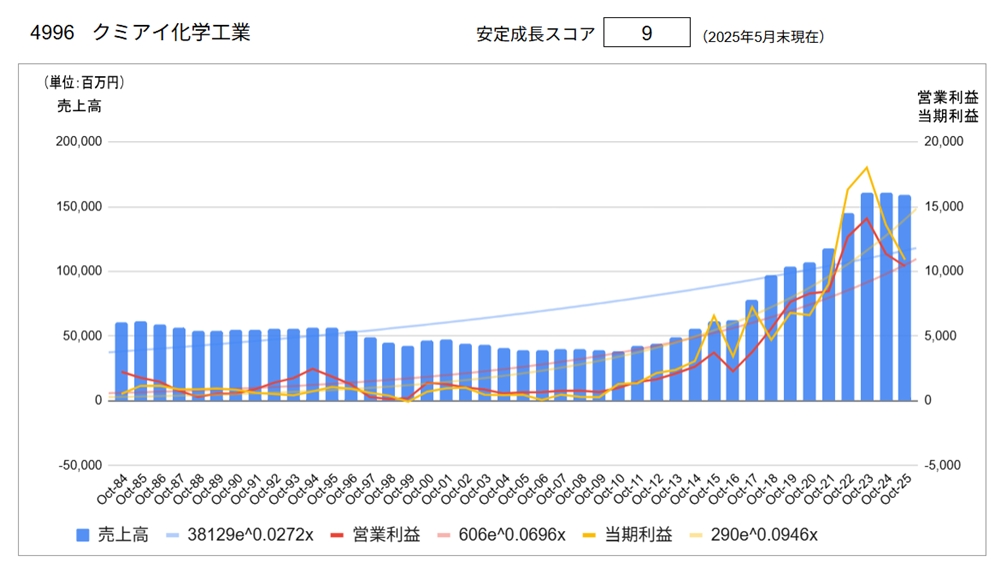Click x-axis label Oct-84
The height and width of the screenshot is (573, 1000).
(112, 489)
